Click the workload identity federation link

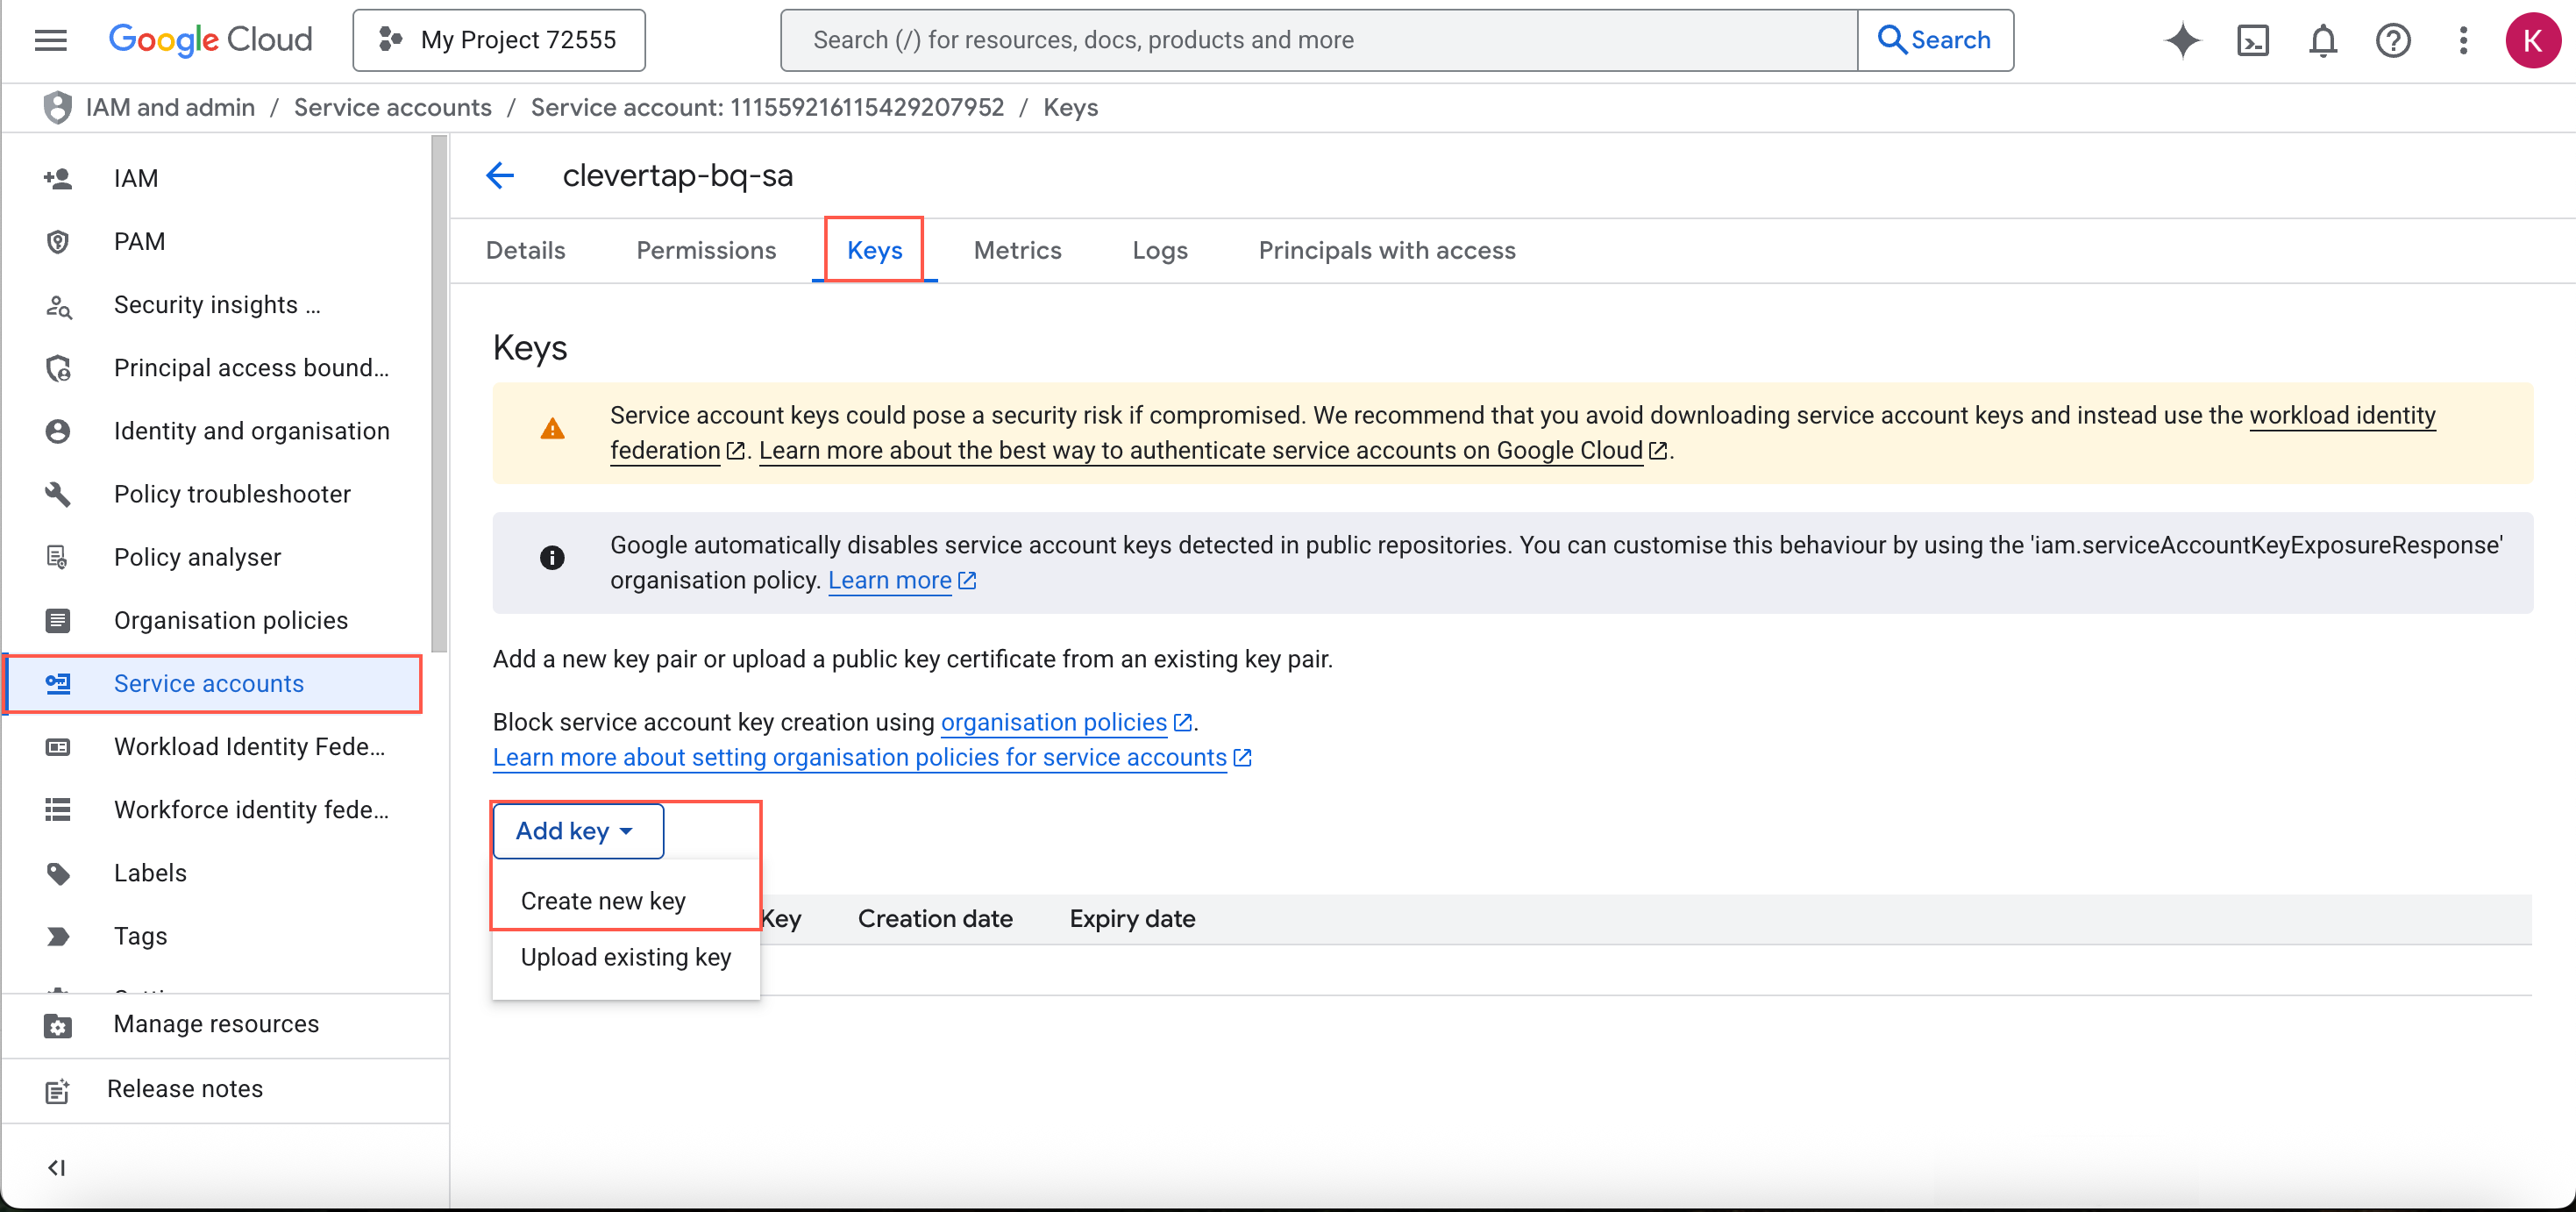(x=2341, y=415)
